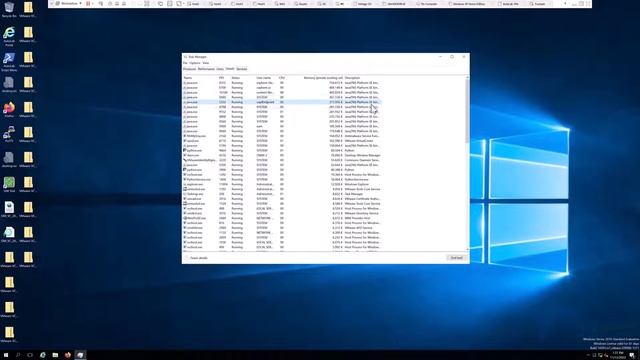This screenshot has height=360, width=640.
Task: Select the MsMpEng.exe antimalware row
Action: pos(282,136)
